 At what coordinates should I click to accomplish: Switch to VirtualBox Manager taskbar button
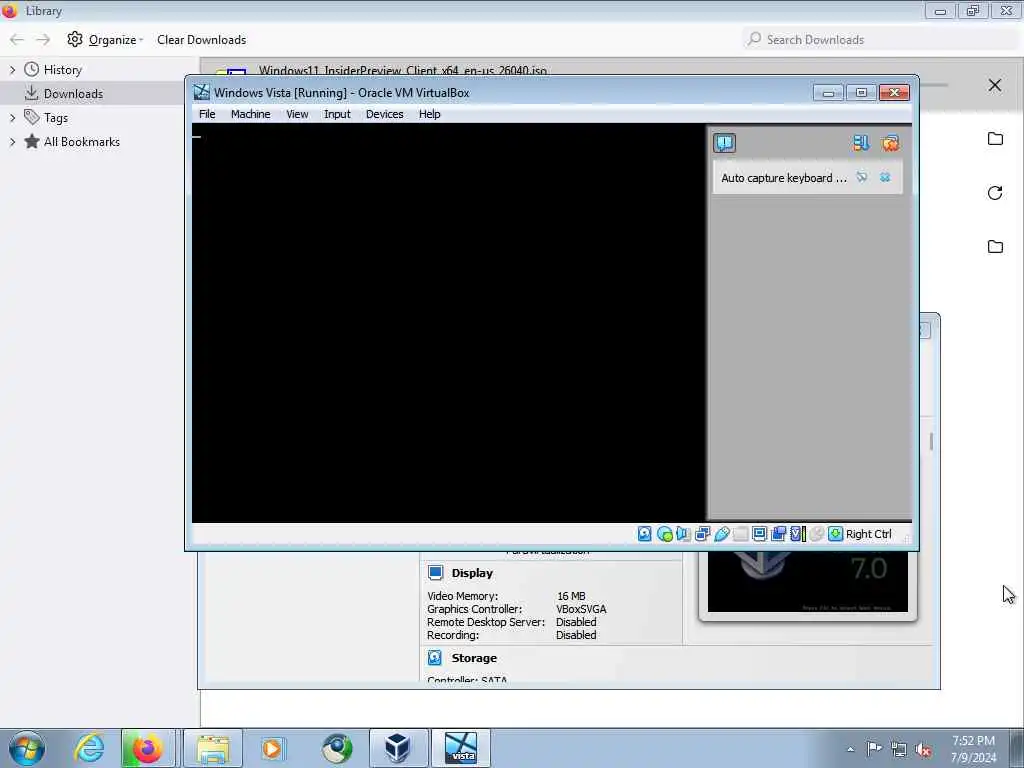(x=398, y=748)
